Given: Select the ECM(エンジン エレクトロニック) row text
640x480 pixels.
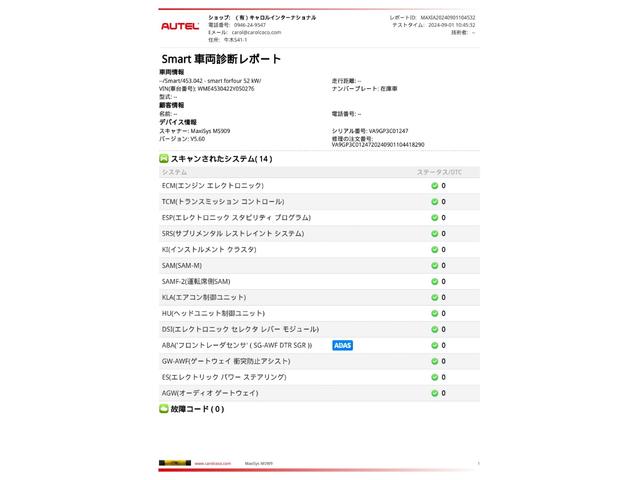Looking at the screenshot, I should coord(213,186).
